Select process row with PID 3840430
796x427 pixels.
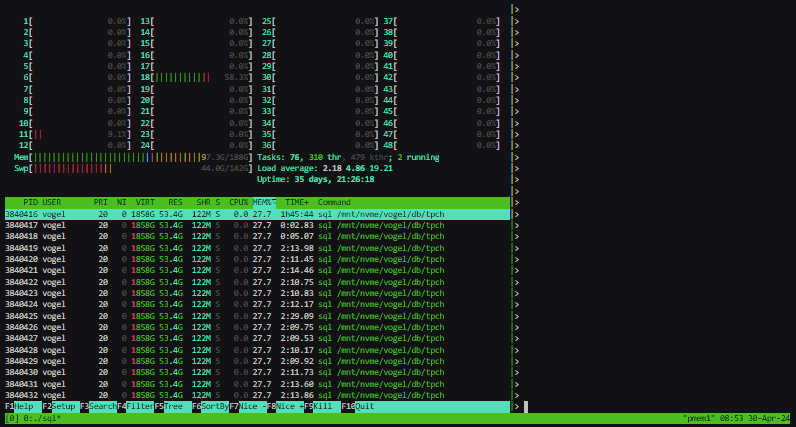[x=257, y=373]
